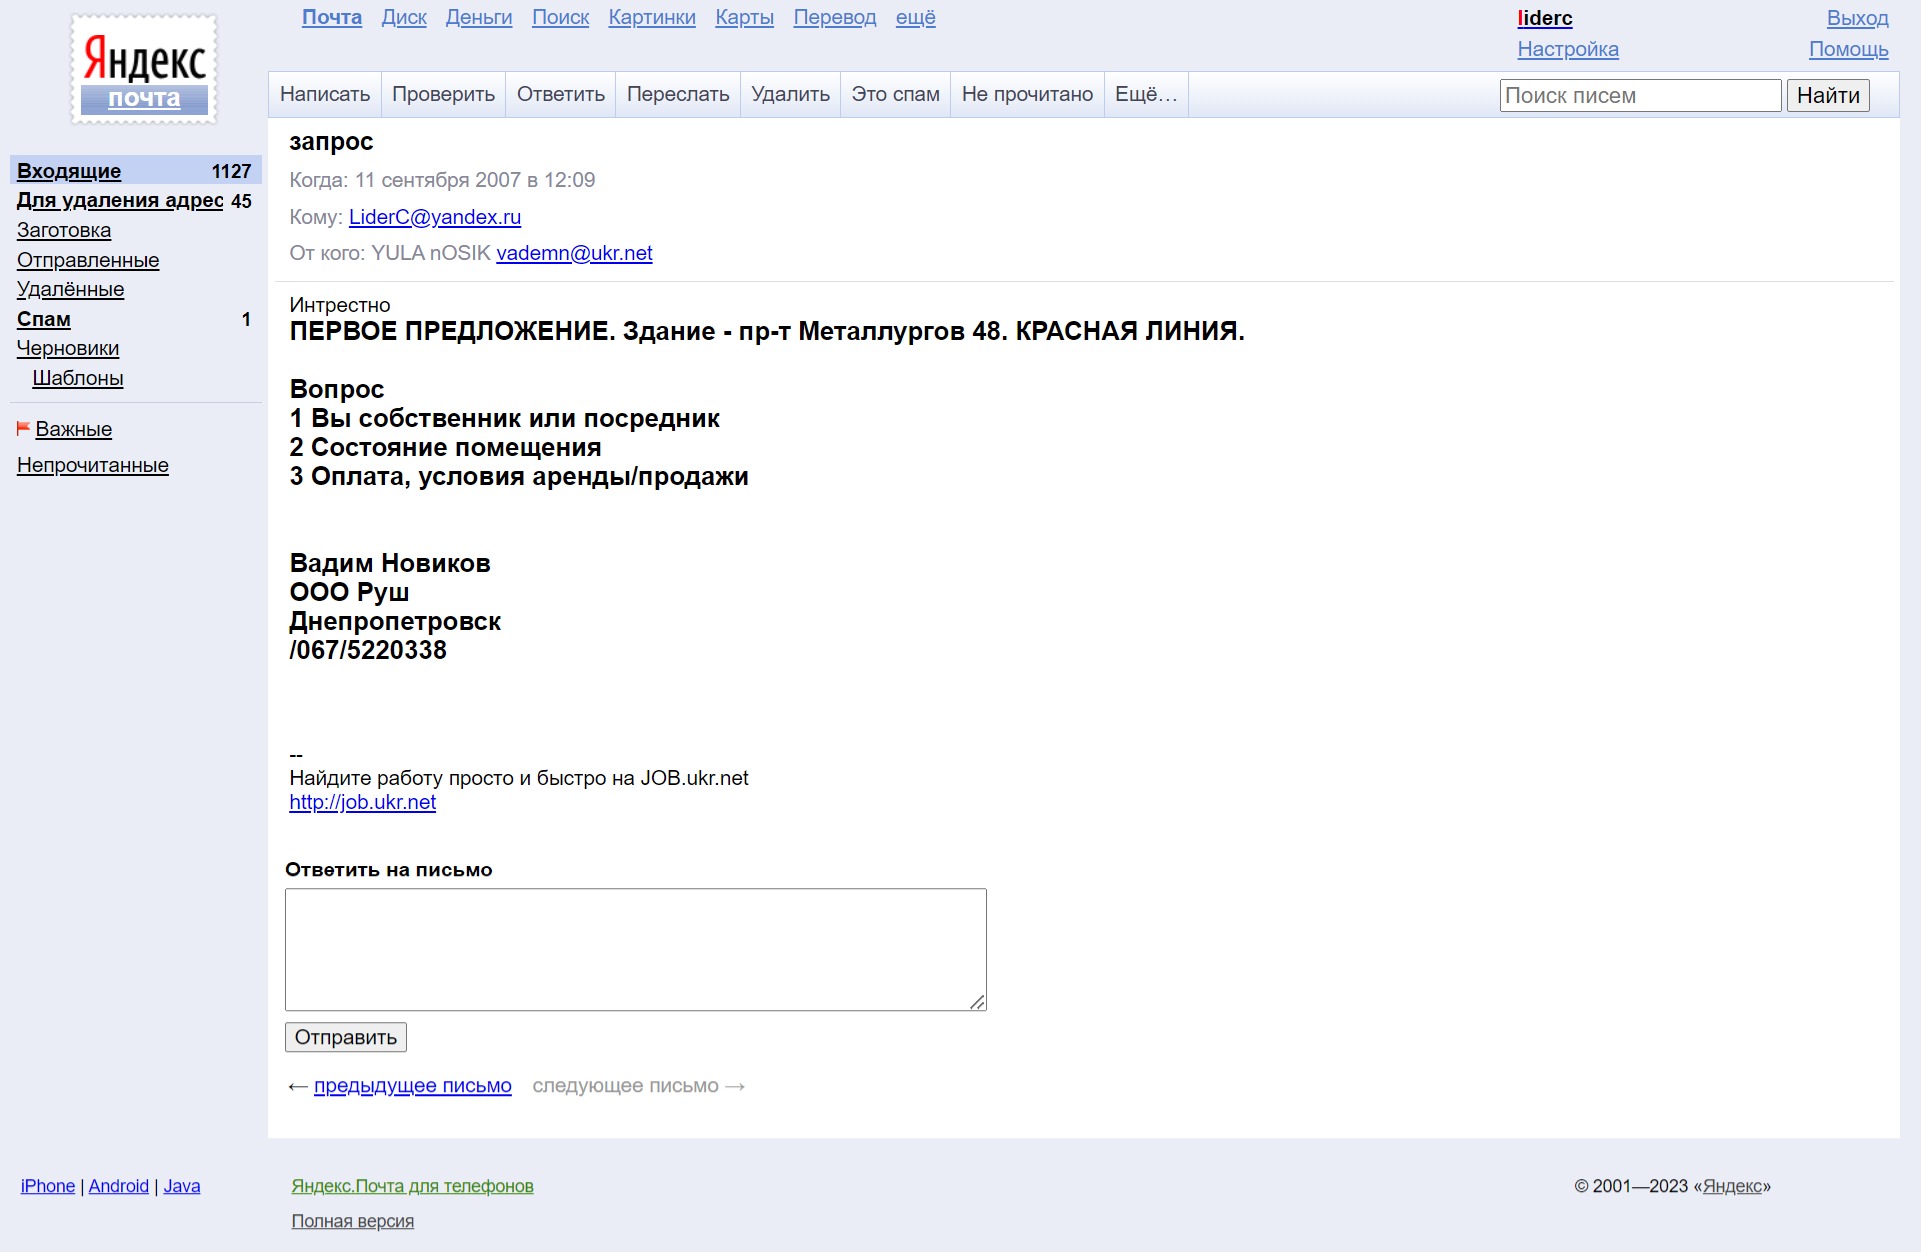
Task: Open the Помощь help page
Action: coord(1849,49)
